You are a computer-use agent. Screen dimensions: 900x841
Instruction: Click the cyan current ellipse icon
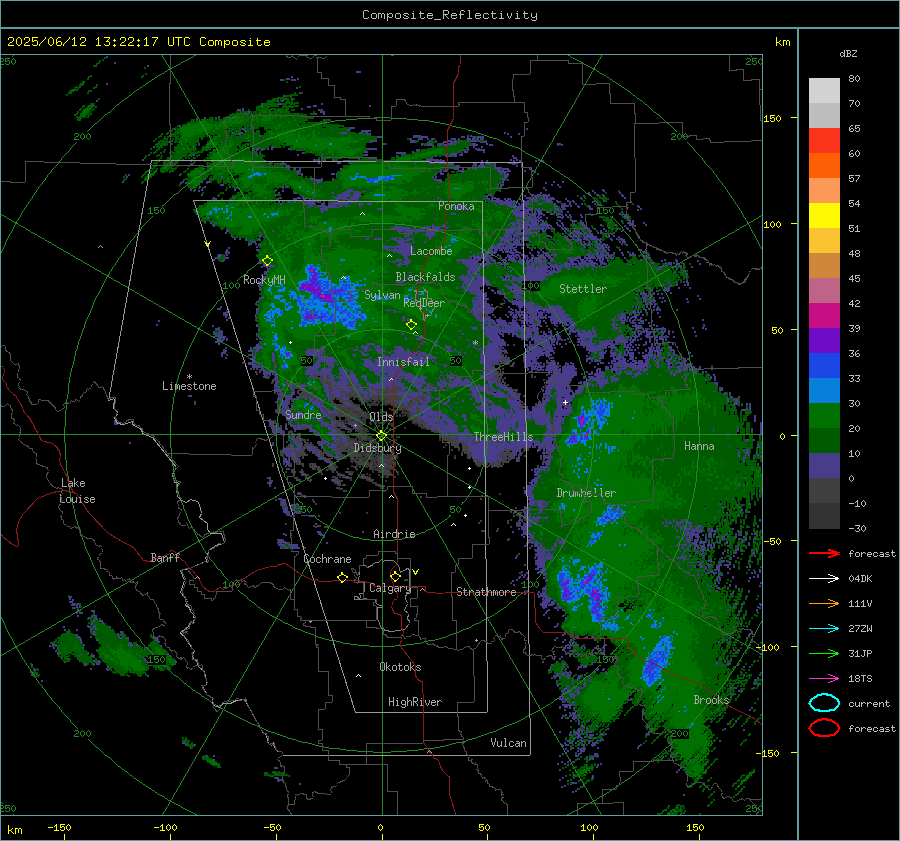point(824,703)
